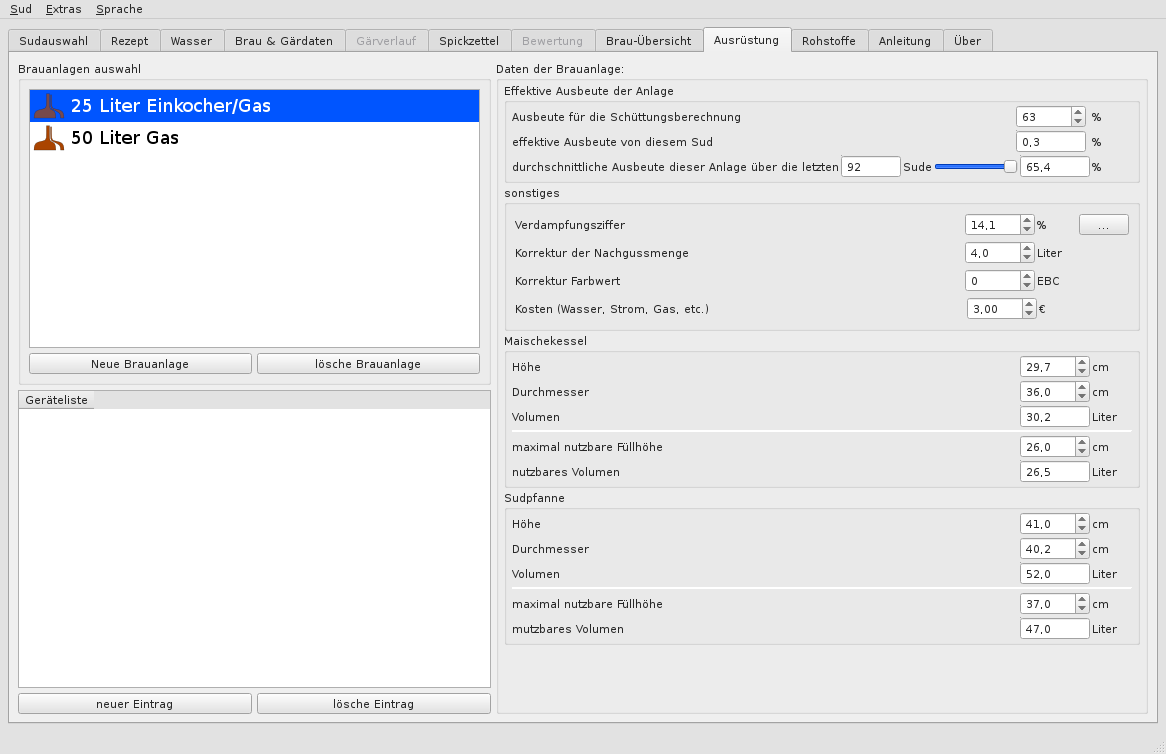Click the neuer Eintrag button
The width and height of the screenshot is (1166, 754).
[134, 704]
